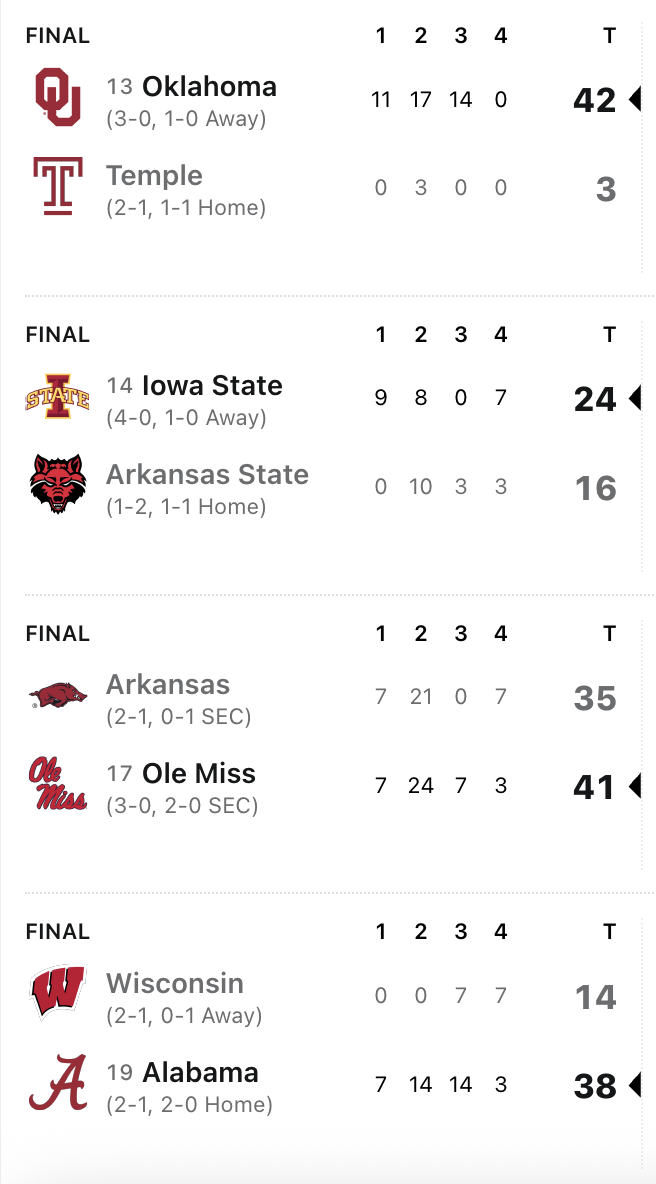This screenshot has height=1184, width=656.
Task: Open the Oklahoma team page link
Action: pos(209,87)
